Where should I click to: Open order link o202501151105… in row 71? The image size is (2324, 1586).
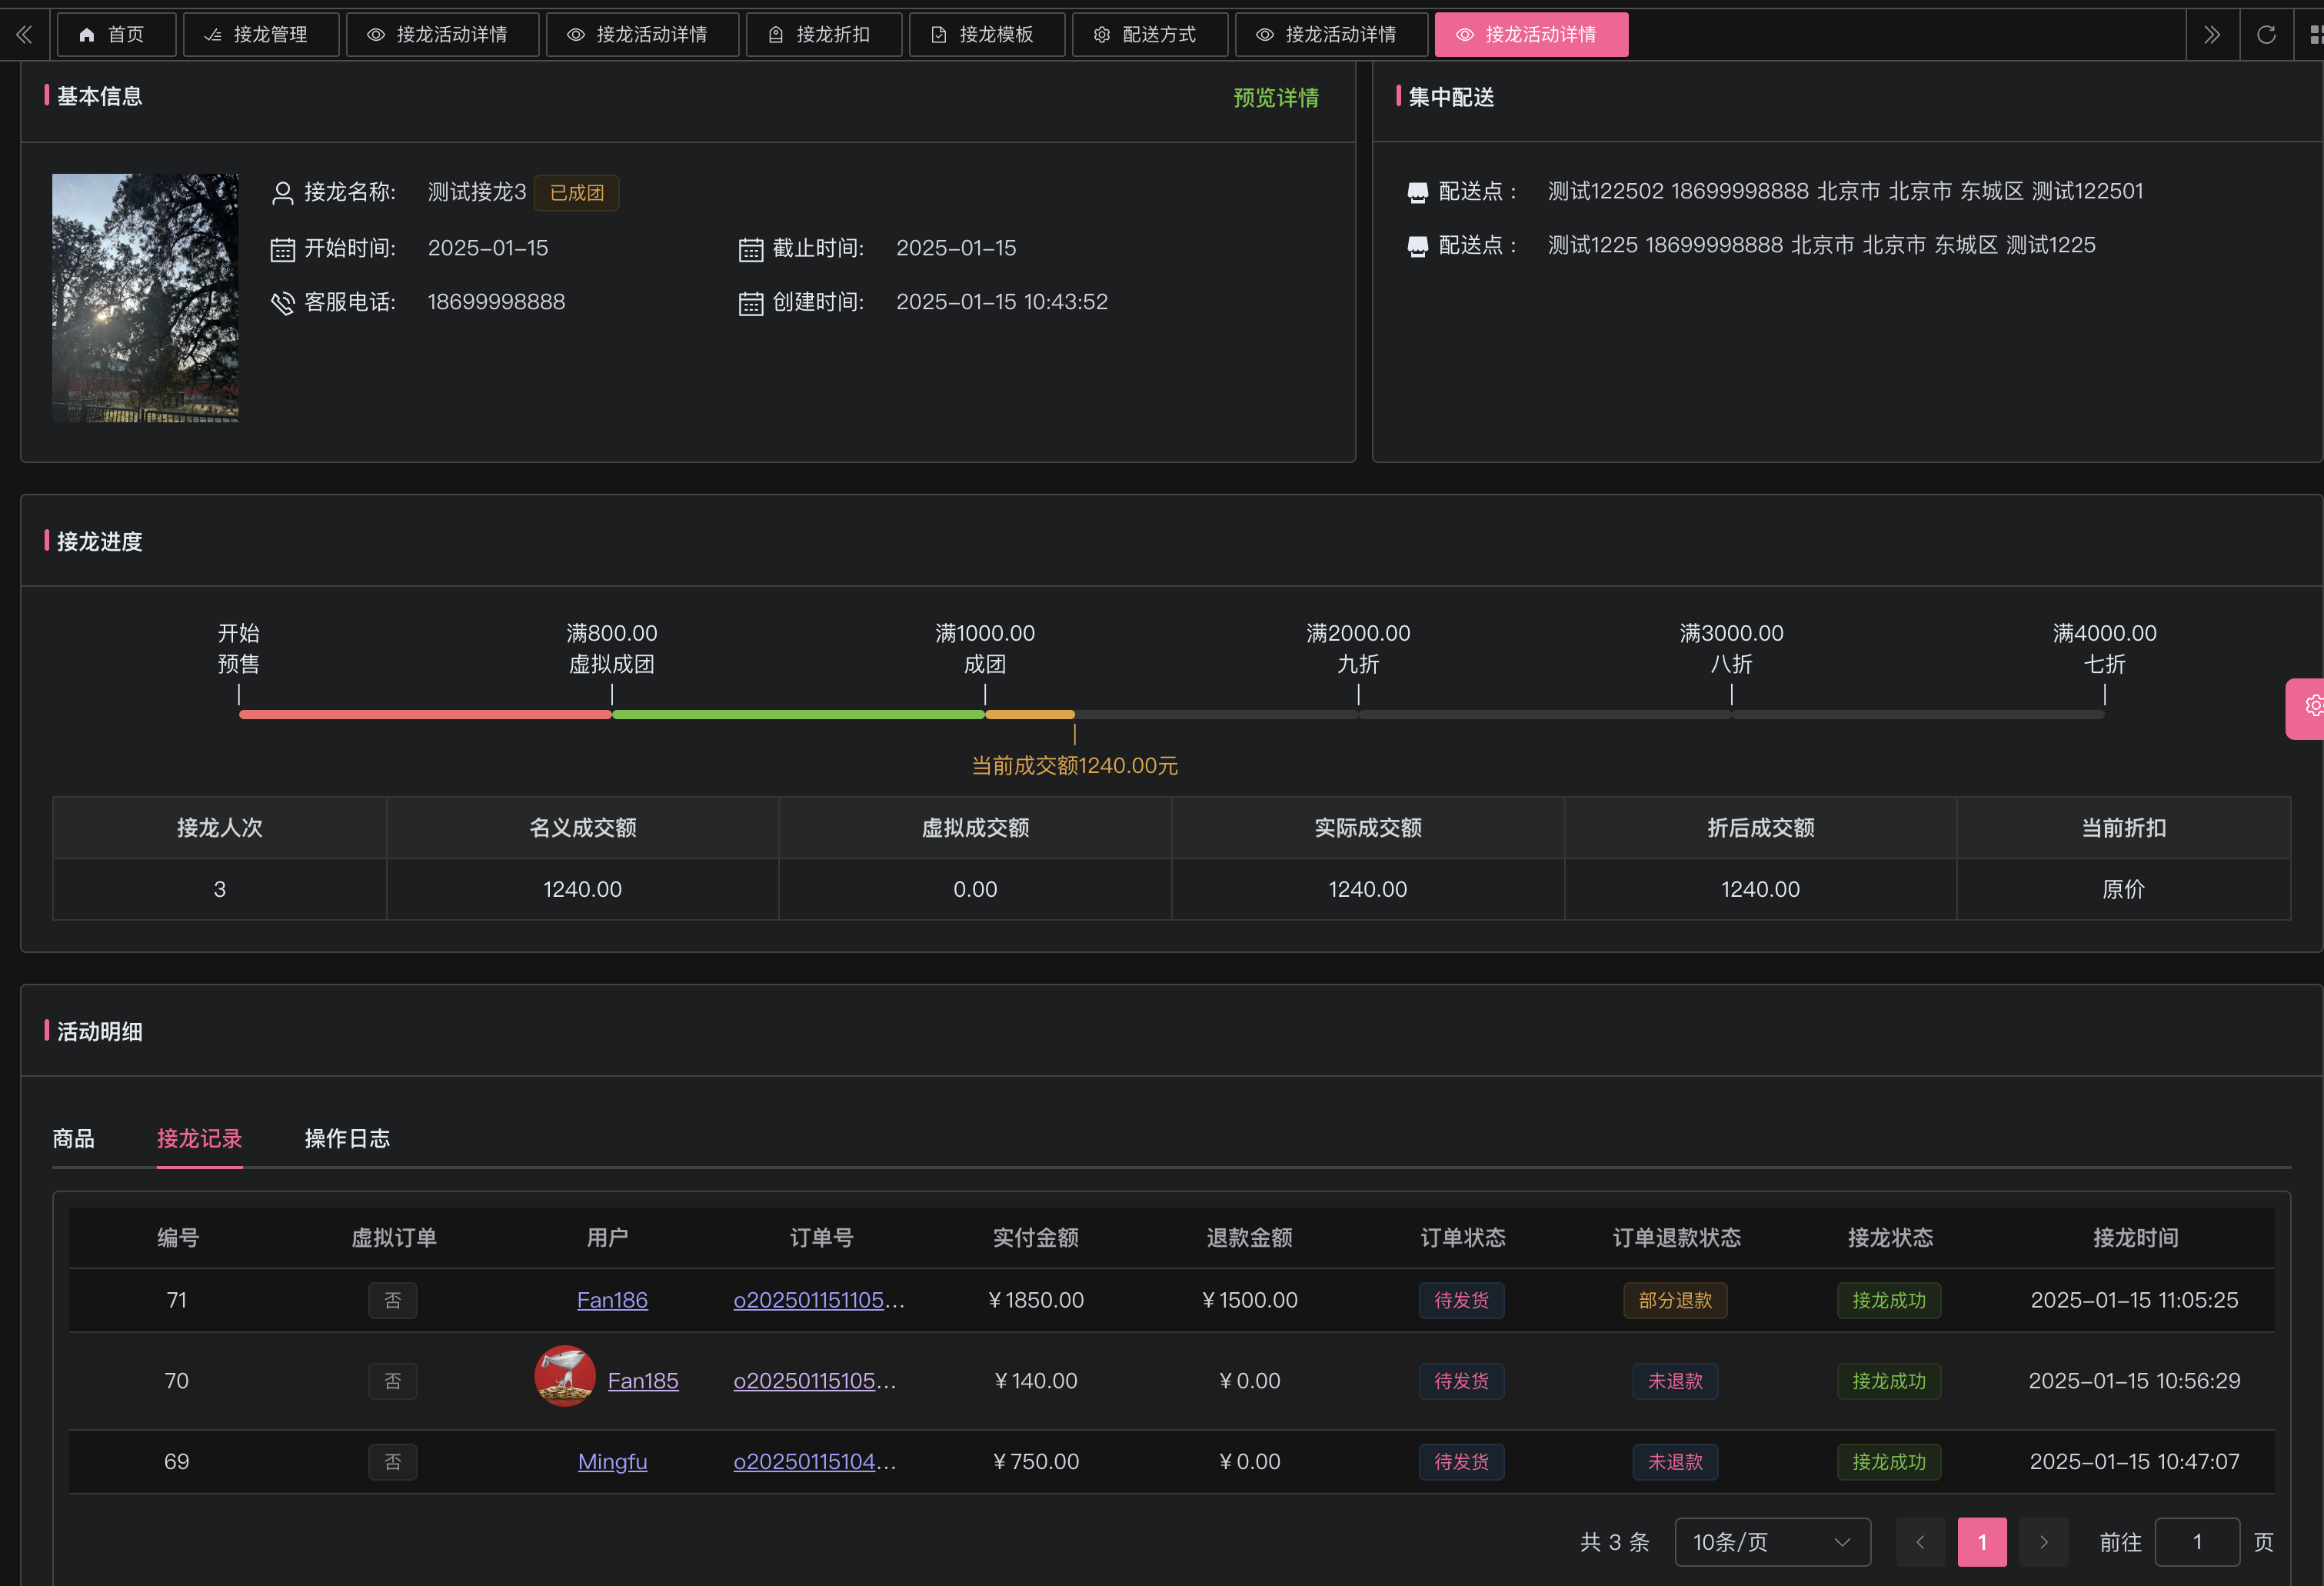pyautogui.click(x=819, y=1300)
